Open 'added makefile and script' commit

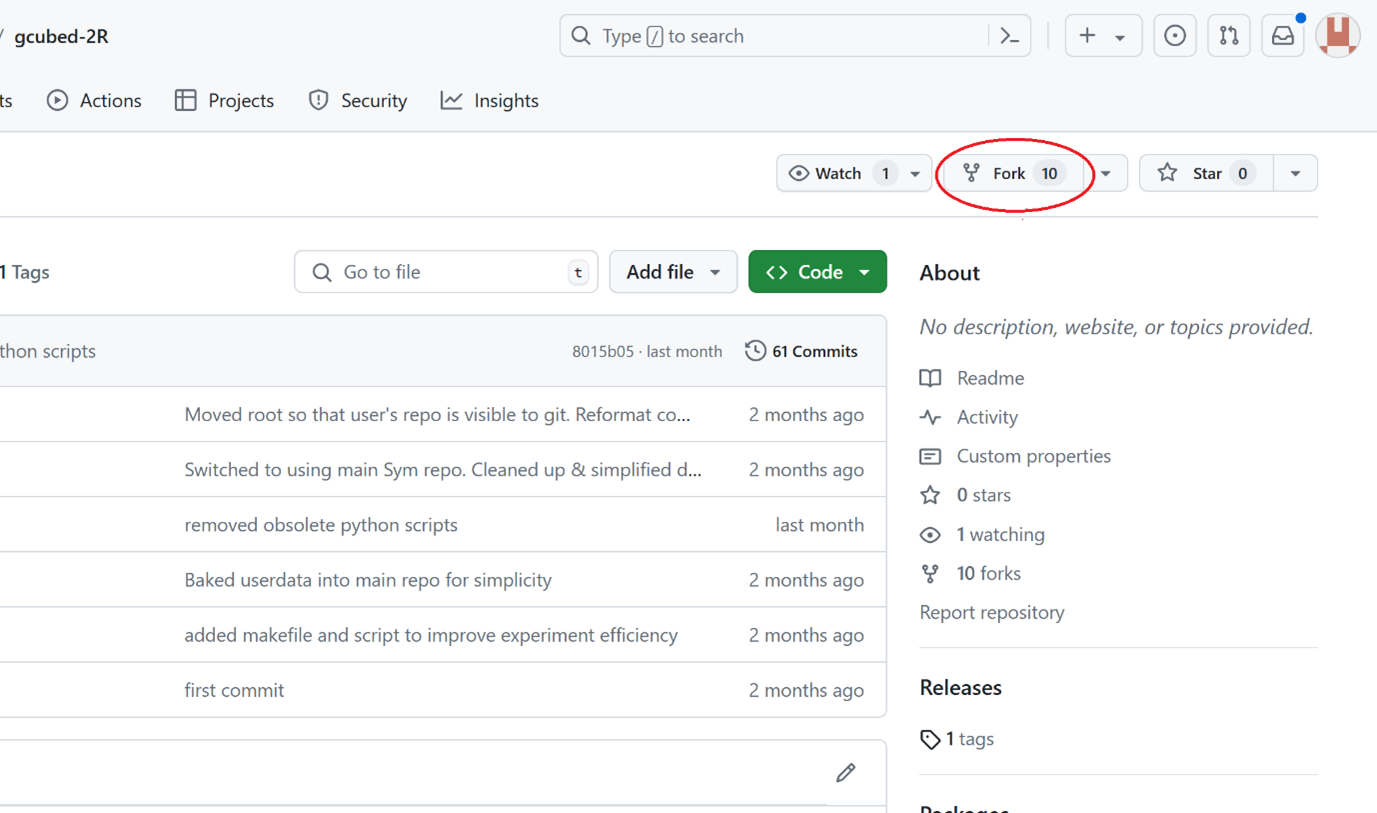pyautogui.click(x=431, y=635)
